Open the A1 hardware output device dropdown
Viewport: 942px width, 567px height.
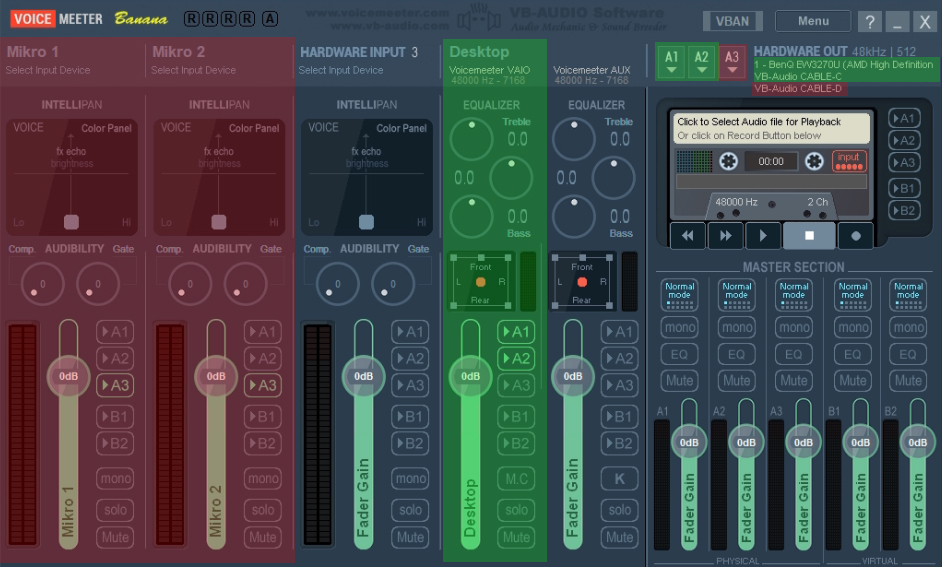pyautogui.click(x=672, y=61)
